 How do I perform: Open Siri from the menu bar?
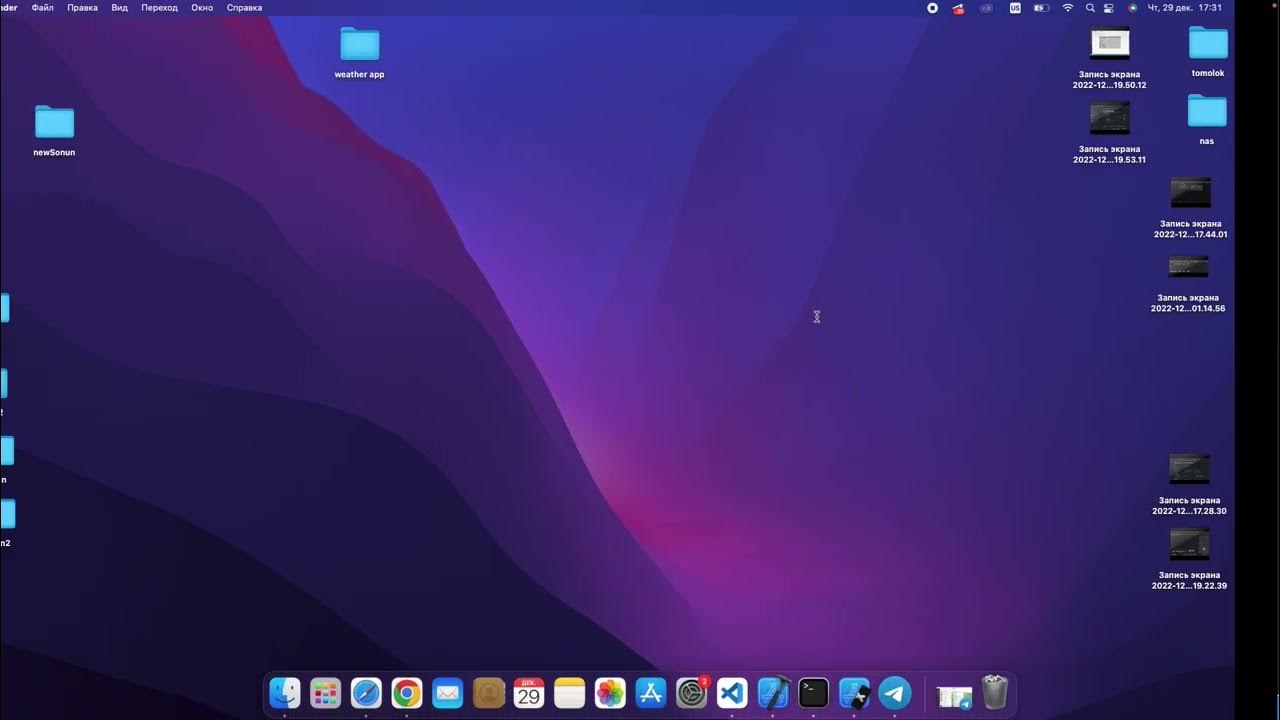pyautogui.click(x=1132, y=8)
